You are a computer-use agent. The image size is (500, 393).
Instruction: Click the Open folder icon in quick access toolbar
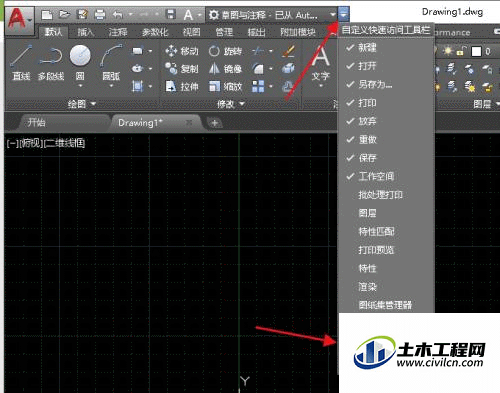(x=64, y=14)
